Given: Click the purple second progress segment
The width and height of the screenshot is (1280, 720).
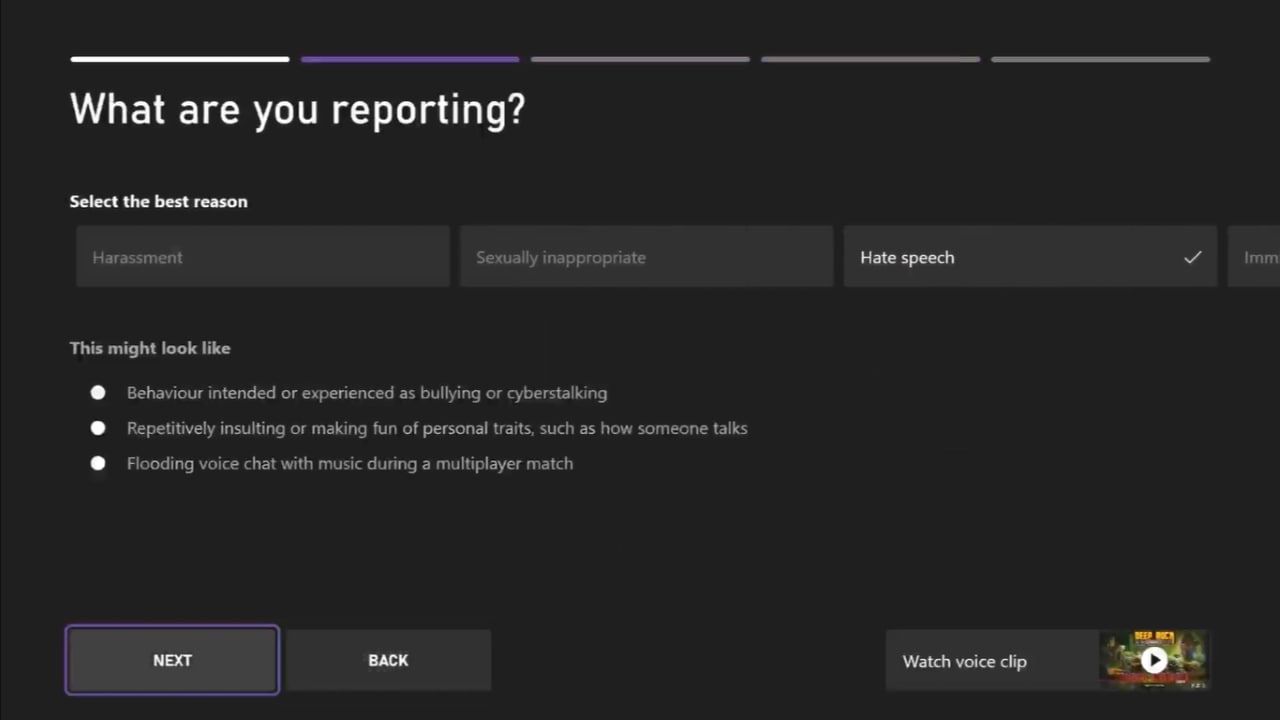Looking at the screenshot, I should pos(409,59).
